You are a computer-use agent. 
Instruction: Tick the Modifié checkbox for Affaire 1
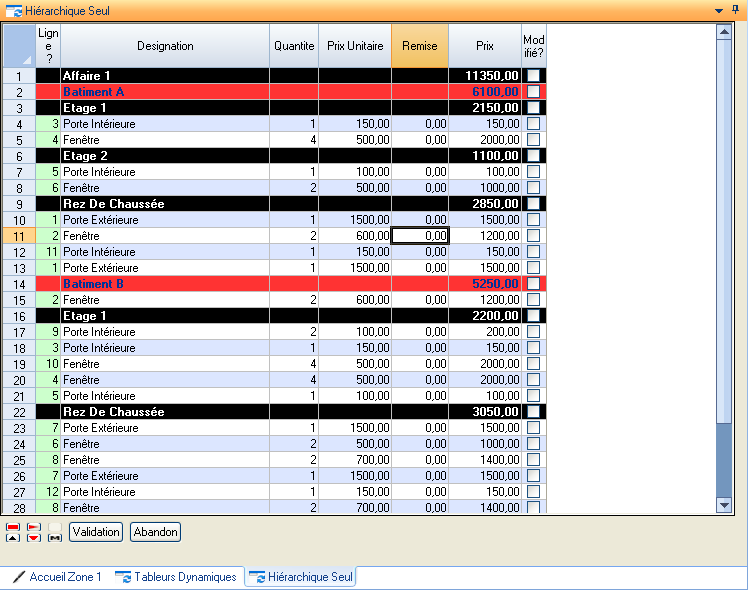tap(534, 76)
